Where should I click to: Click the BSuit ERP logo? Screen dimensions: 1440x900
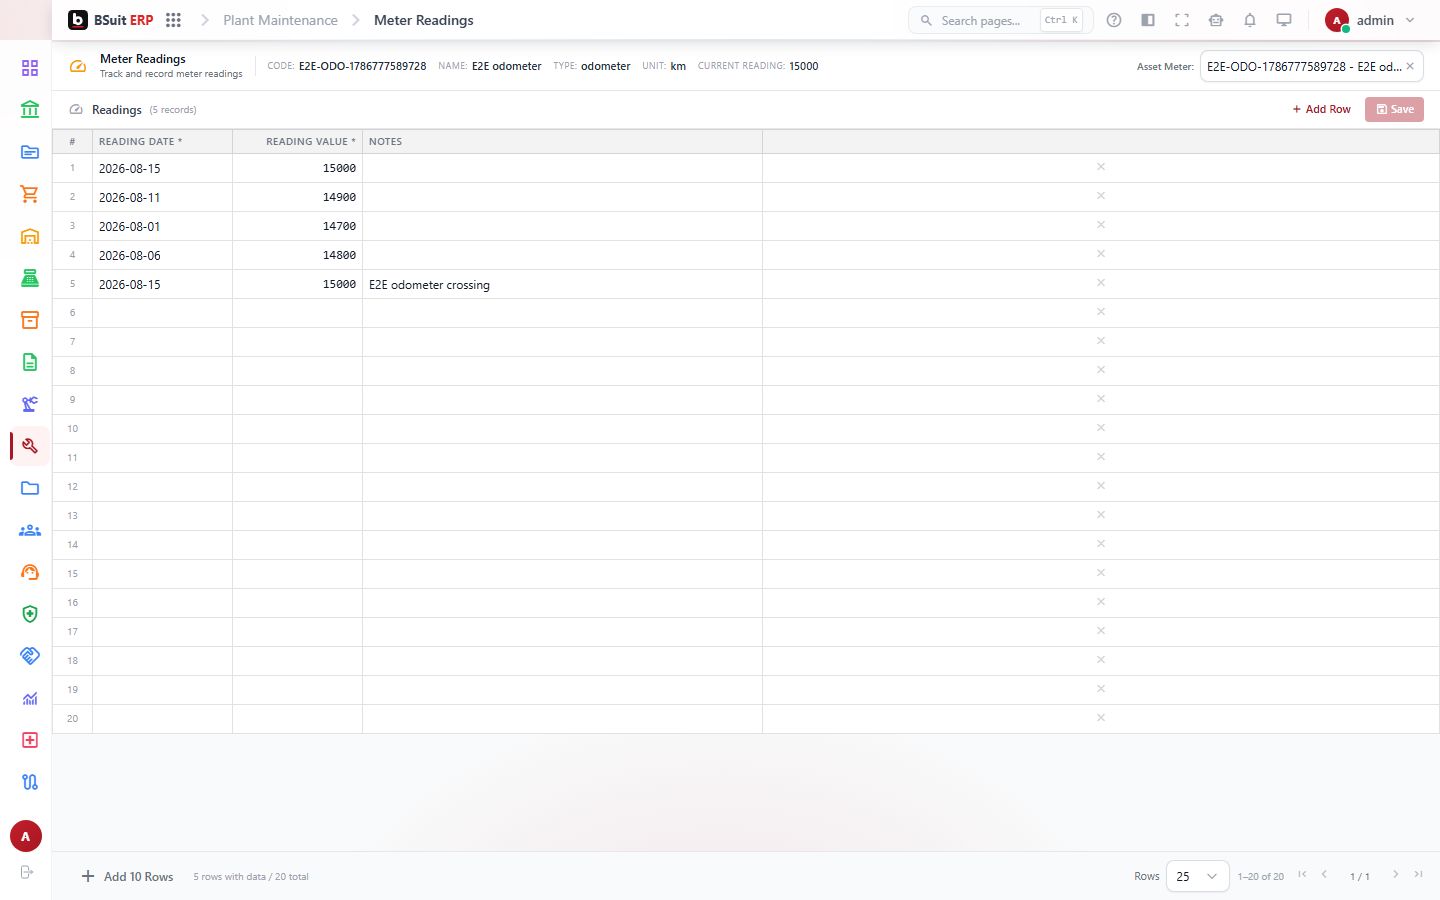click(x=110, y=20)
